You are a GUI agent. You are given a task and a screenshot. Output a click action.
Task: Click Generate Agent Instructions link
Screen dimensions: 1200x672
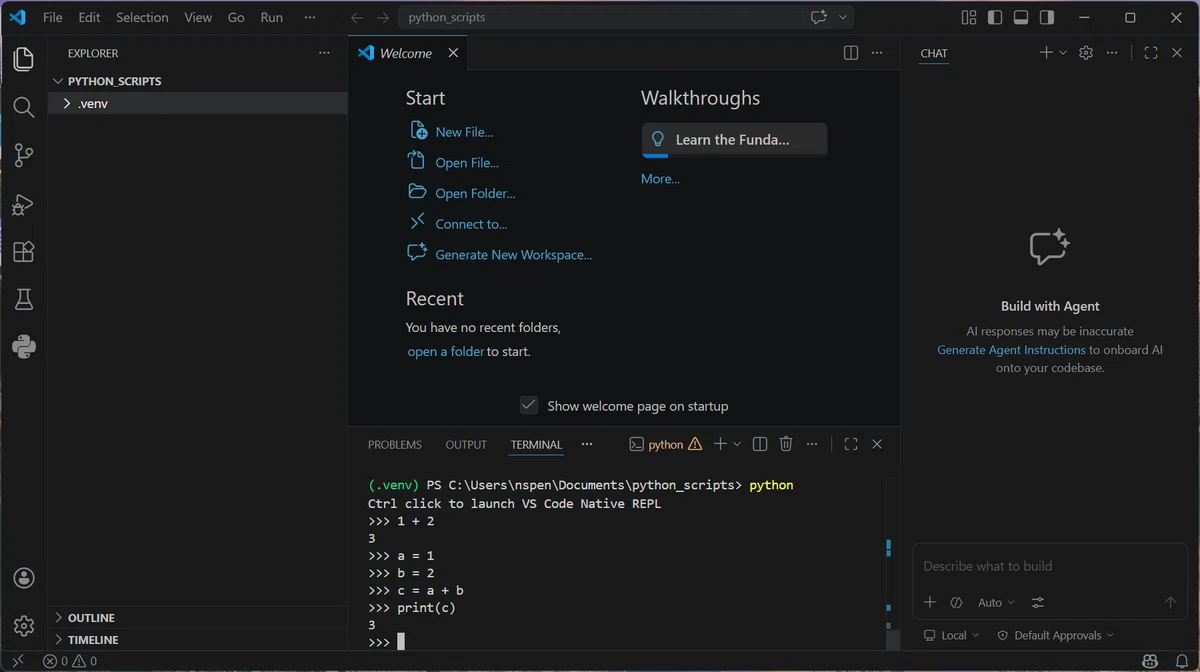(x=1011, y=350)
